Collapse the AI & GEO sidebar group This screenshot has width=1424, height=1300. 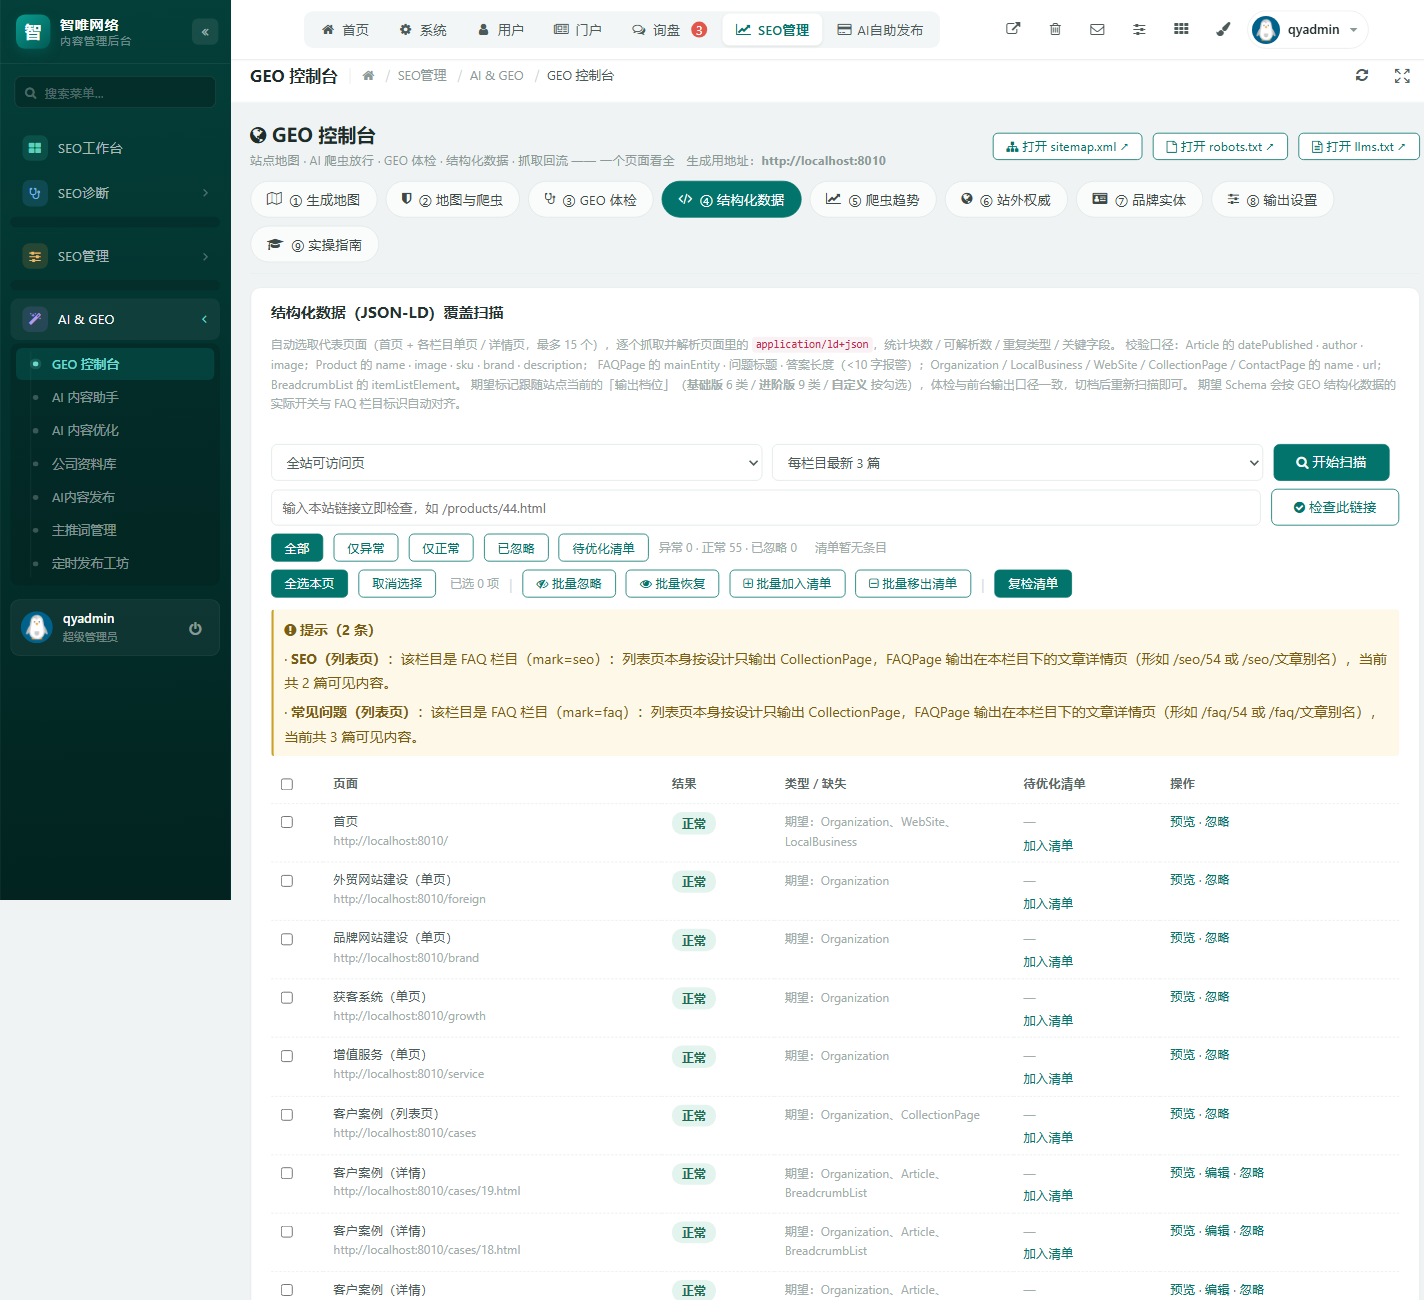click(116, 319)
